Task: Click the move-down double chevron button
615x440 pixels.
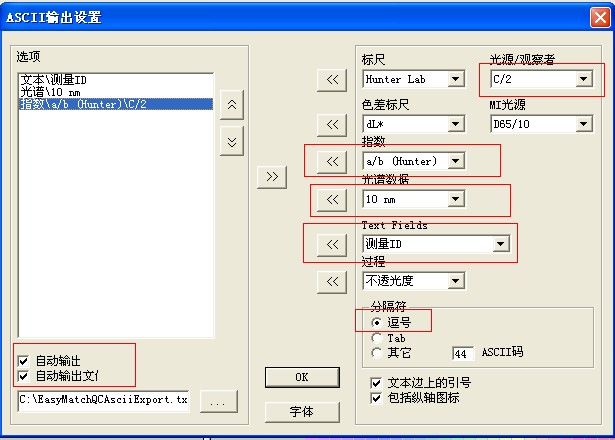Action: (x=232, y=141)
